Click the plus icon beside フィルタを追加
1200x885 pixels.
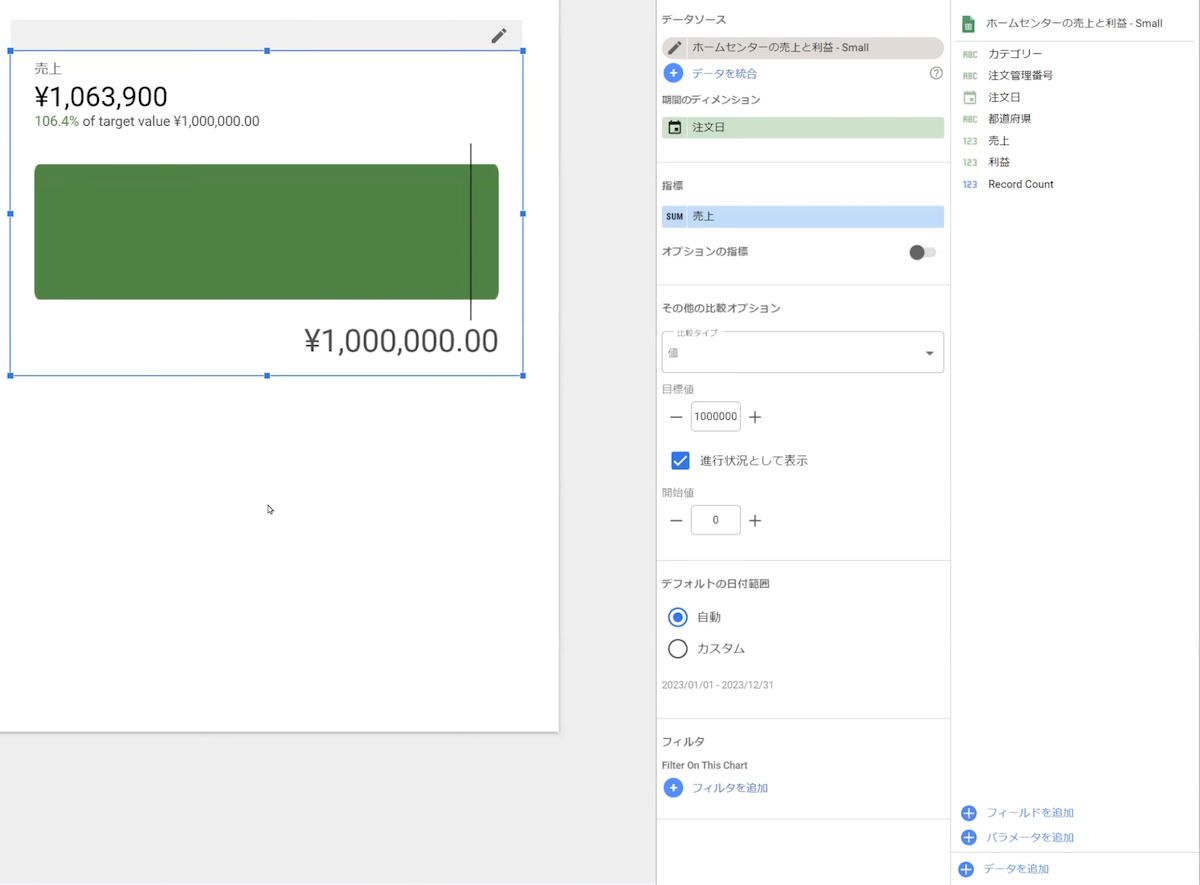click(x=673, y=788)
